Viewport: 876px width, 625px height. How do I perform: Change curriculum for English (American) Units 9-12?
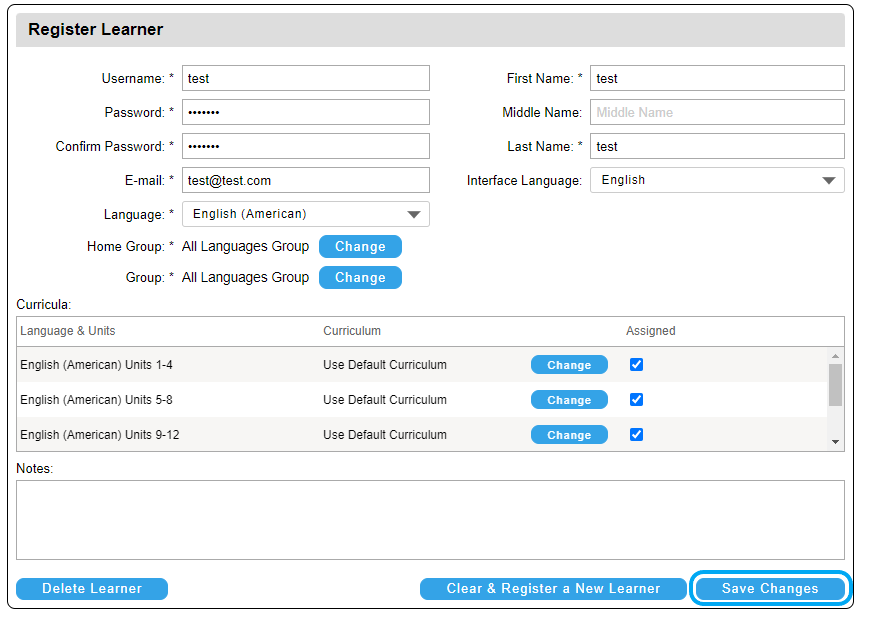tap(569, 434)
